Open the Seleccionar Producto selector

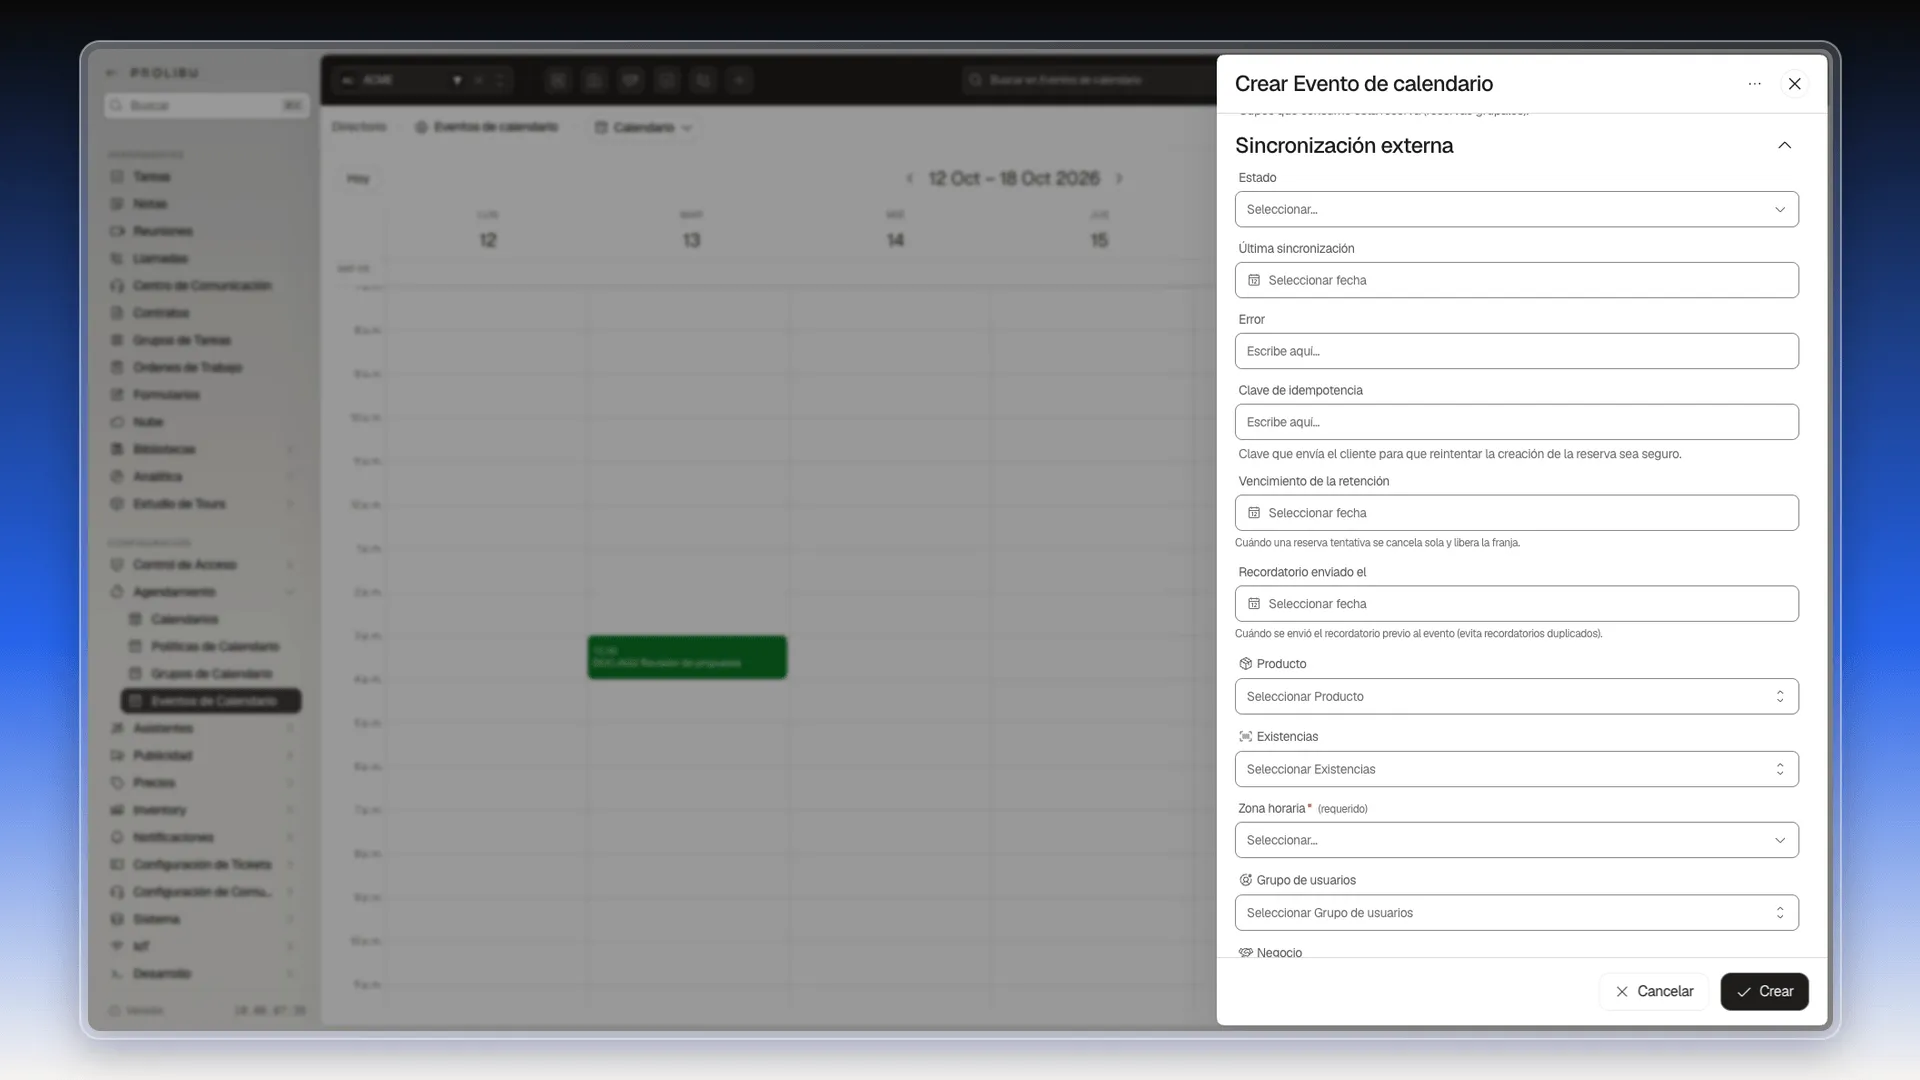click(x=1516, y=696)
